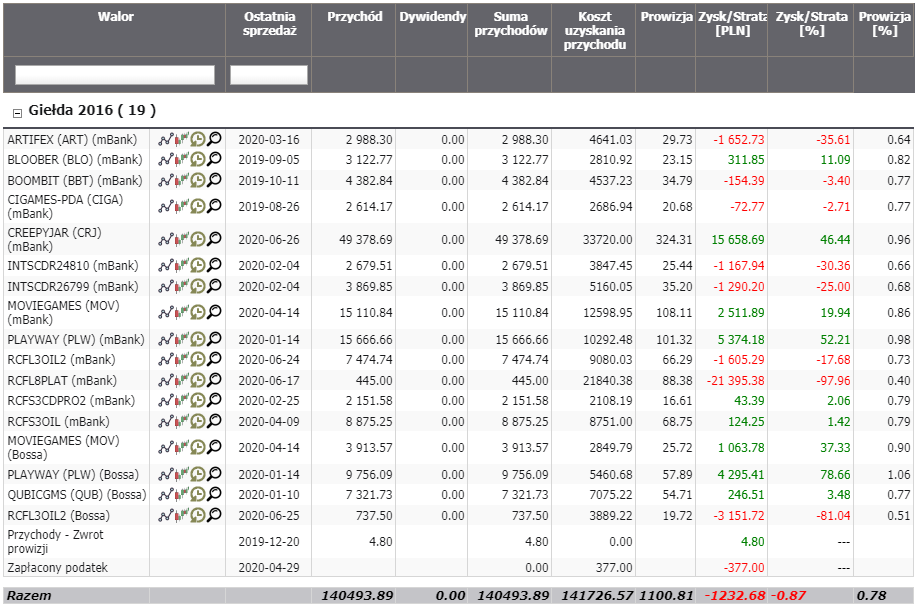918x608 pixels.
Task: Show history clock icon for INTSCDR24810
Action: point(198,265)
